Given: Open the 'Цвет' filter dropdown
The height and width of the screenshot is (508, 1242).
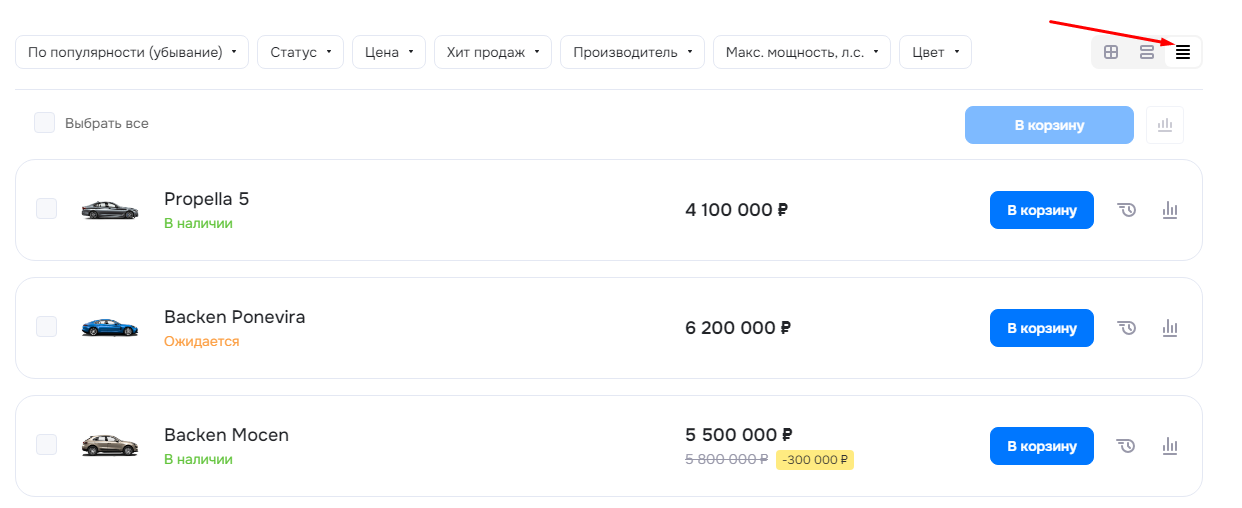Looking at the screenshot, I should click(x=935, y=52).
